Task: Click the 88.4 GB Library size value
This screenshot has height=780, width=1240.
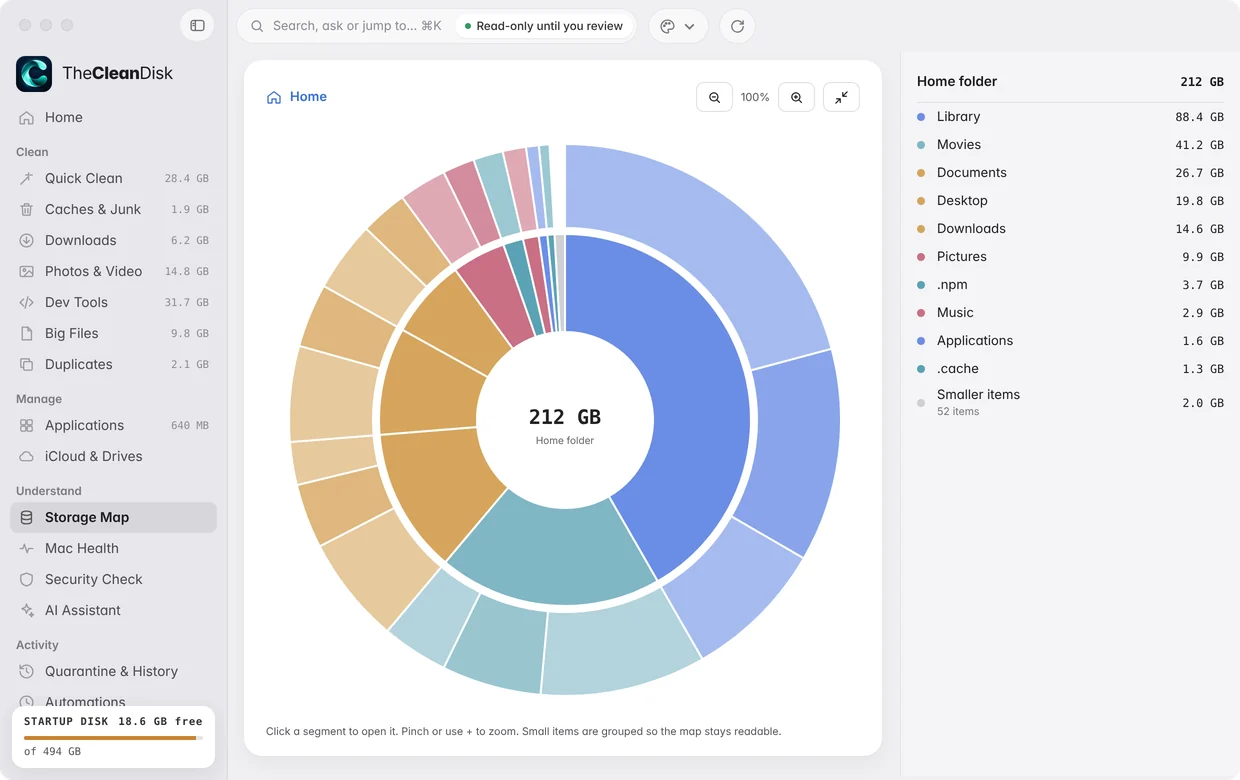Action: pos(1200,117)
